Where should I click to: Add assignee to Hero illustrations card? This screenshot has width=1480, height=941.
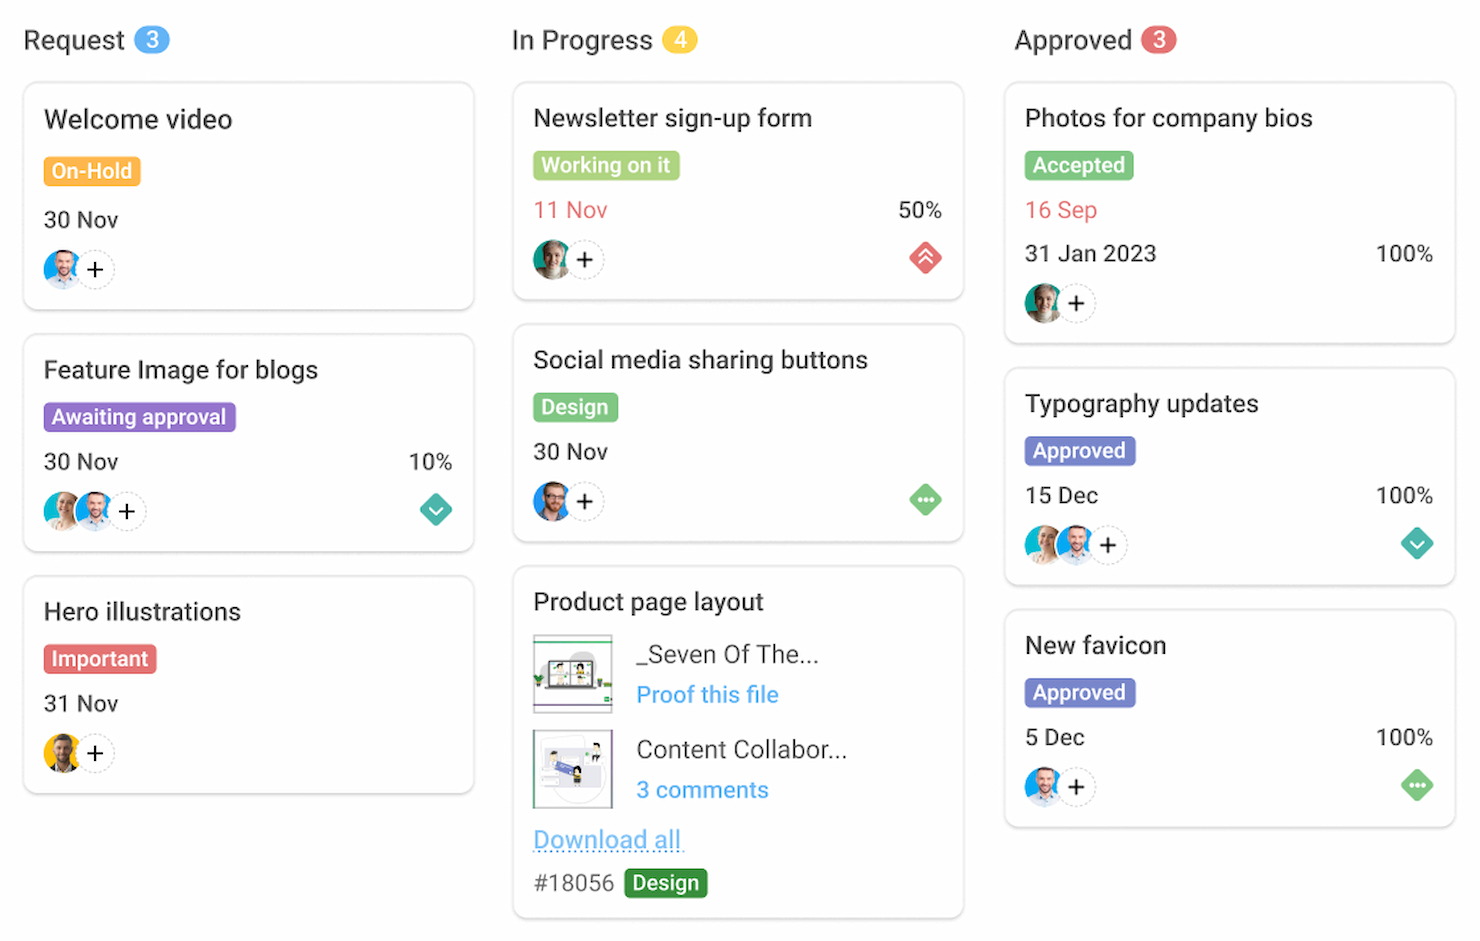(x=95, y=753)
